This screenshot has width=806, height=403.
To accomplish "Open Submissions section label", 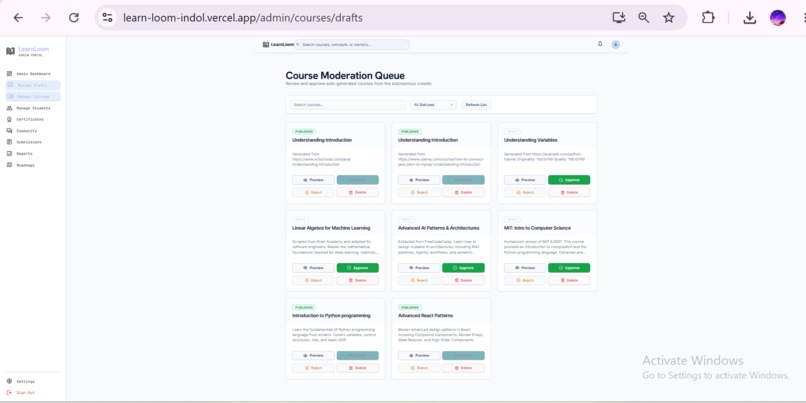I will (29, 142).
